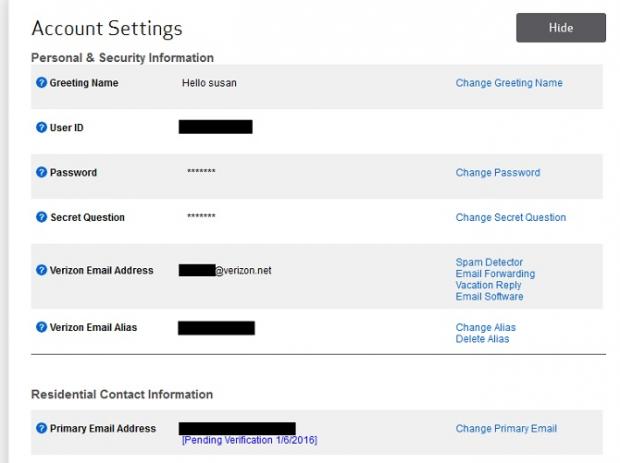Open Change Primary Email link
620x463 pixels.
(x=506, y=428)
